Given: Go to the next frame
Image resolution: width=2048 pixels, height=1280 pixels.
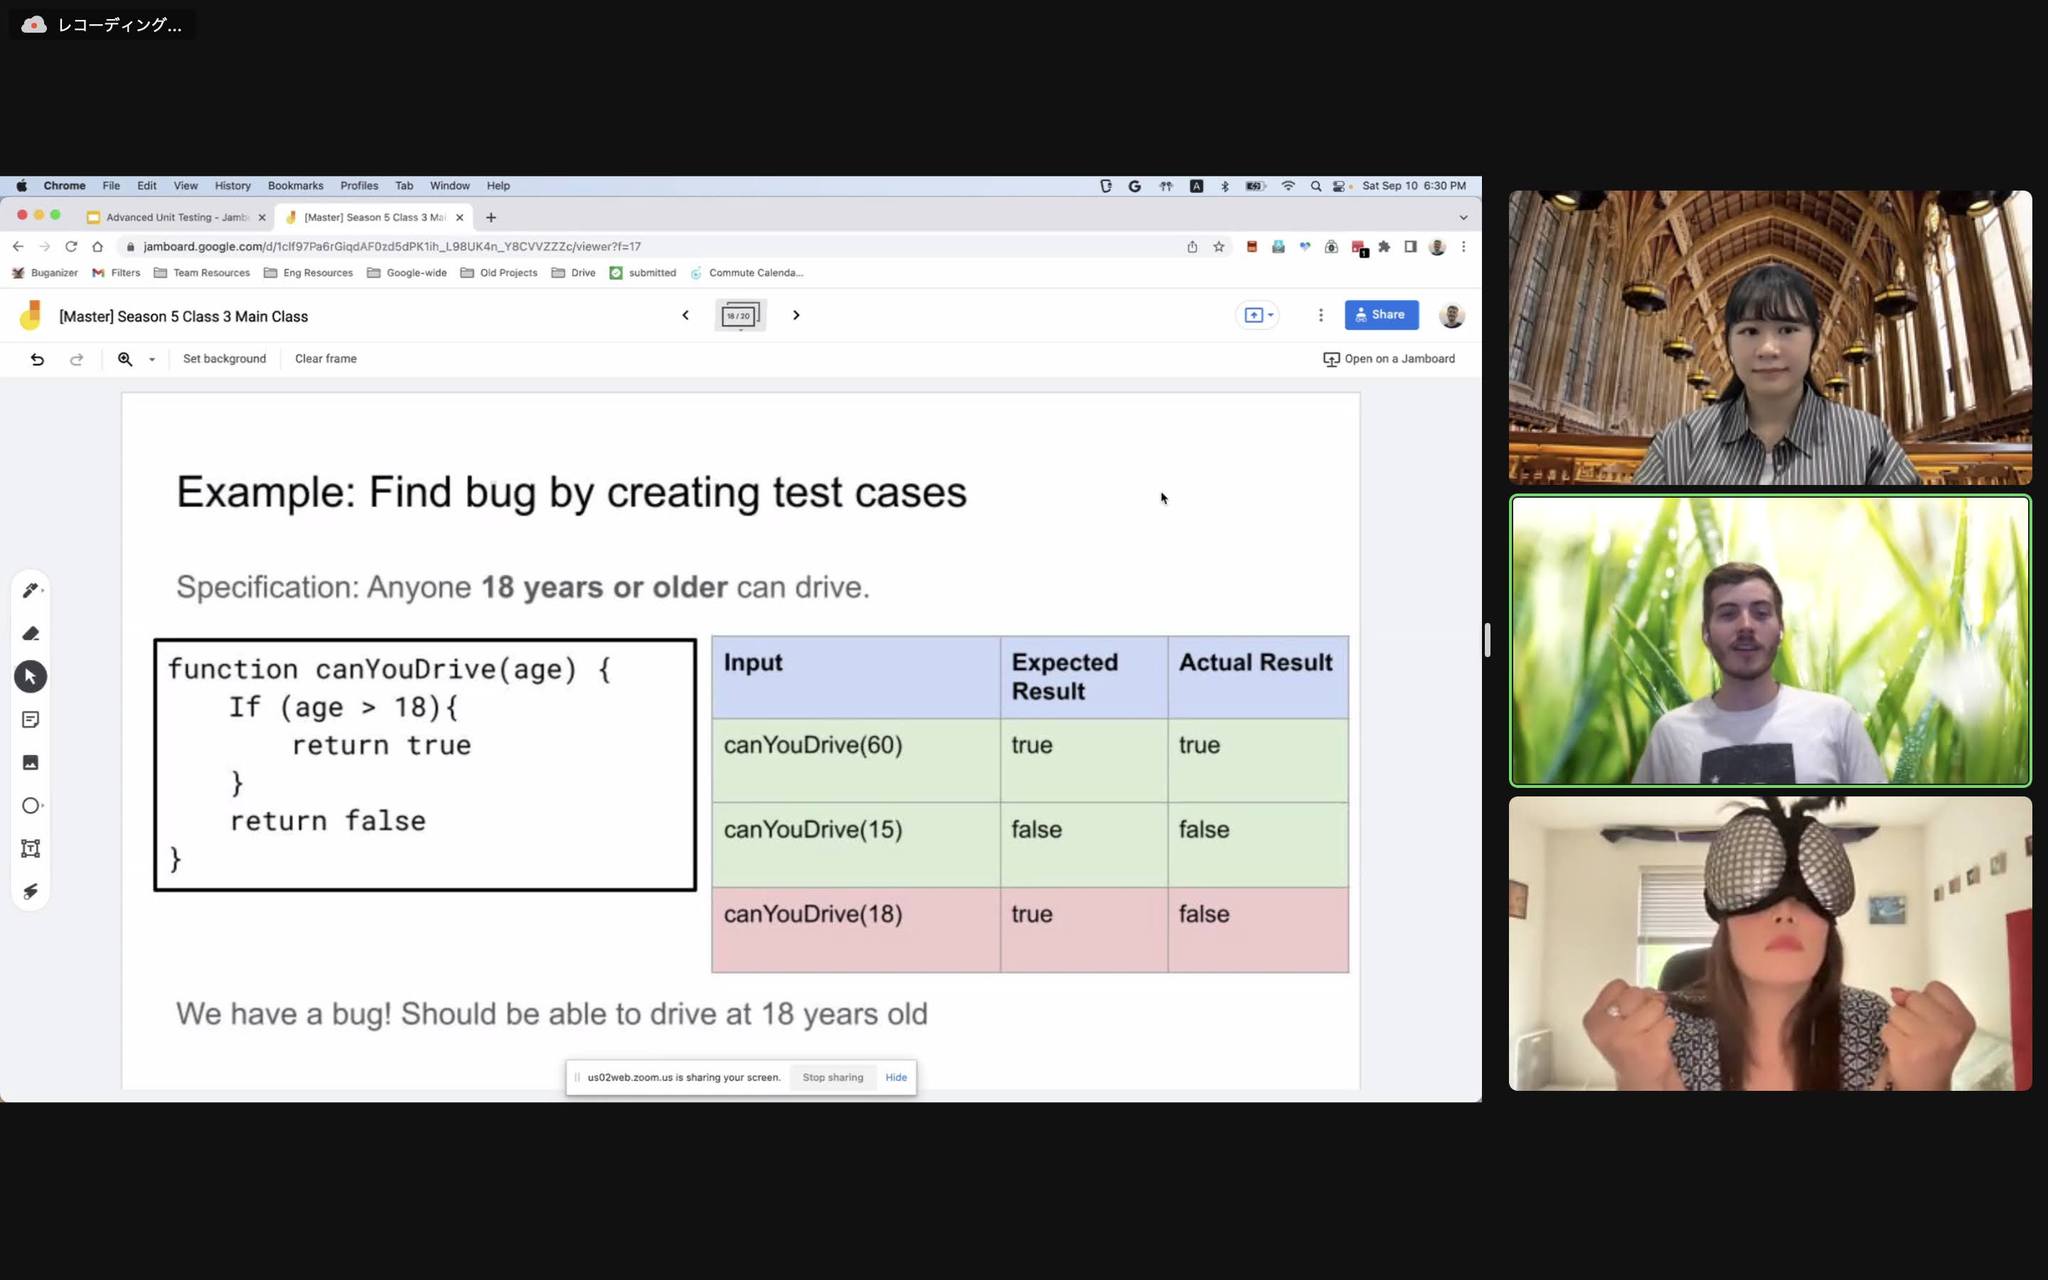Looking at the screenshot, I should point(796,315).
